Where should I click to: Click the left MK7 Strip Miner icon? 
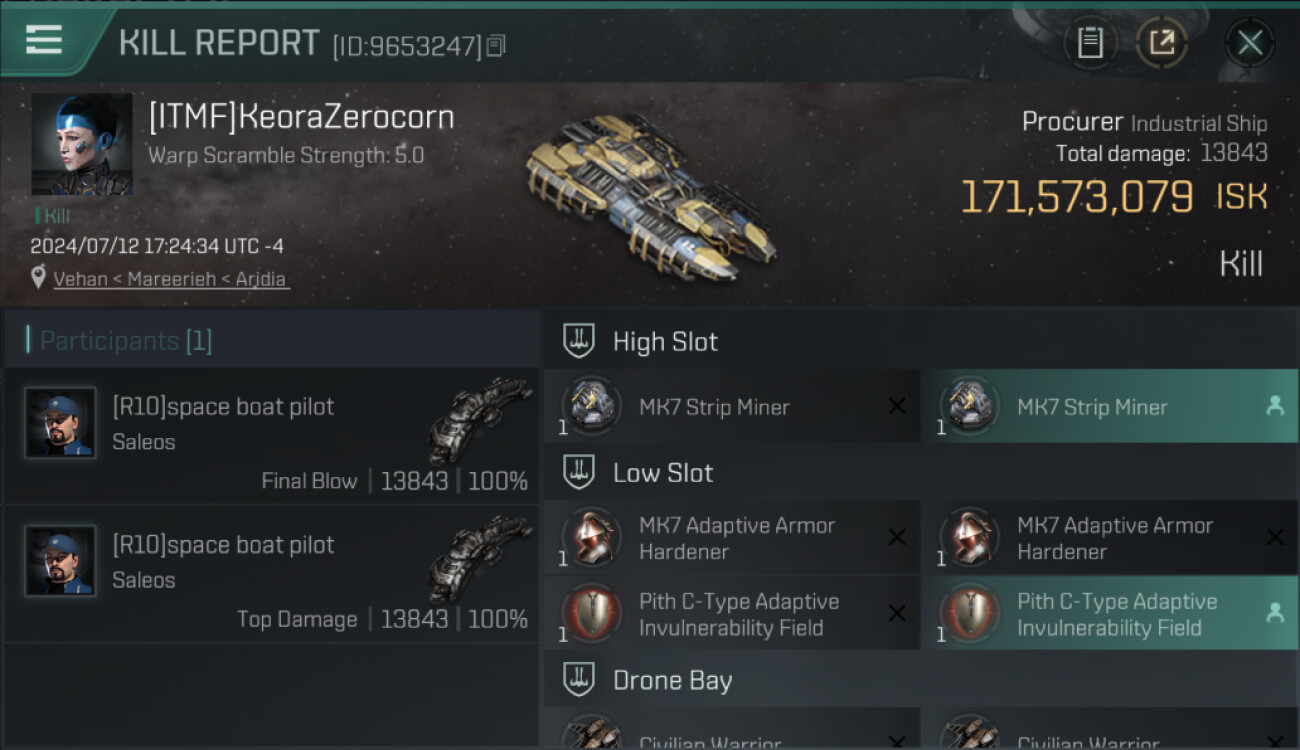[x=592, y=406]
